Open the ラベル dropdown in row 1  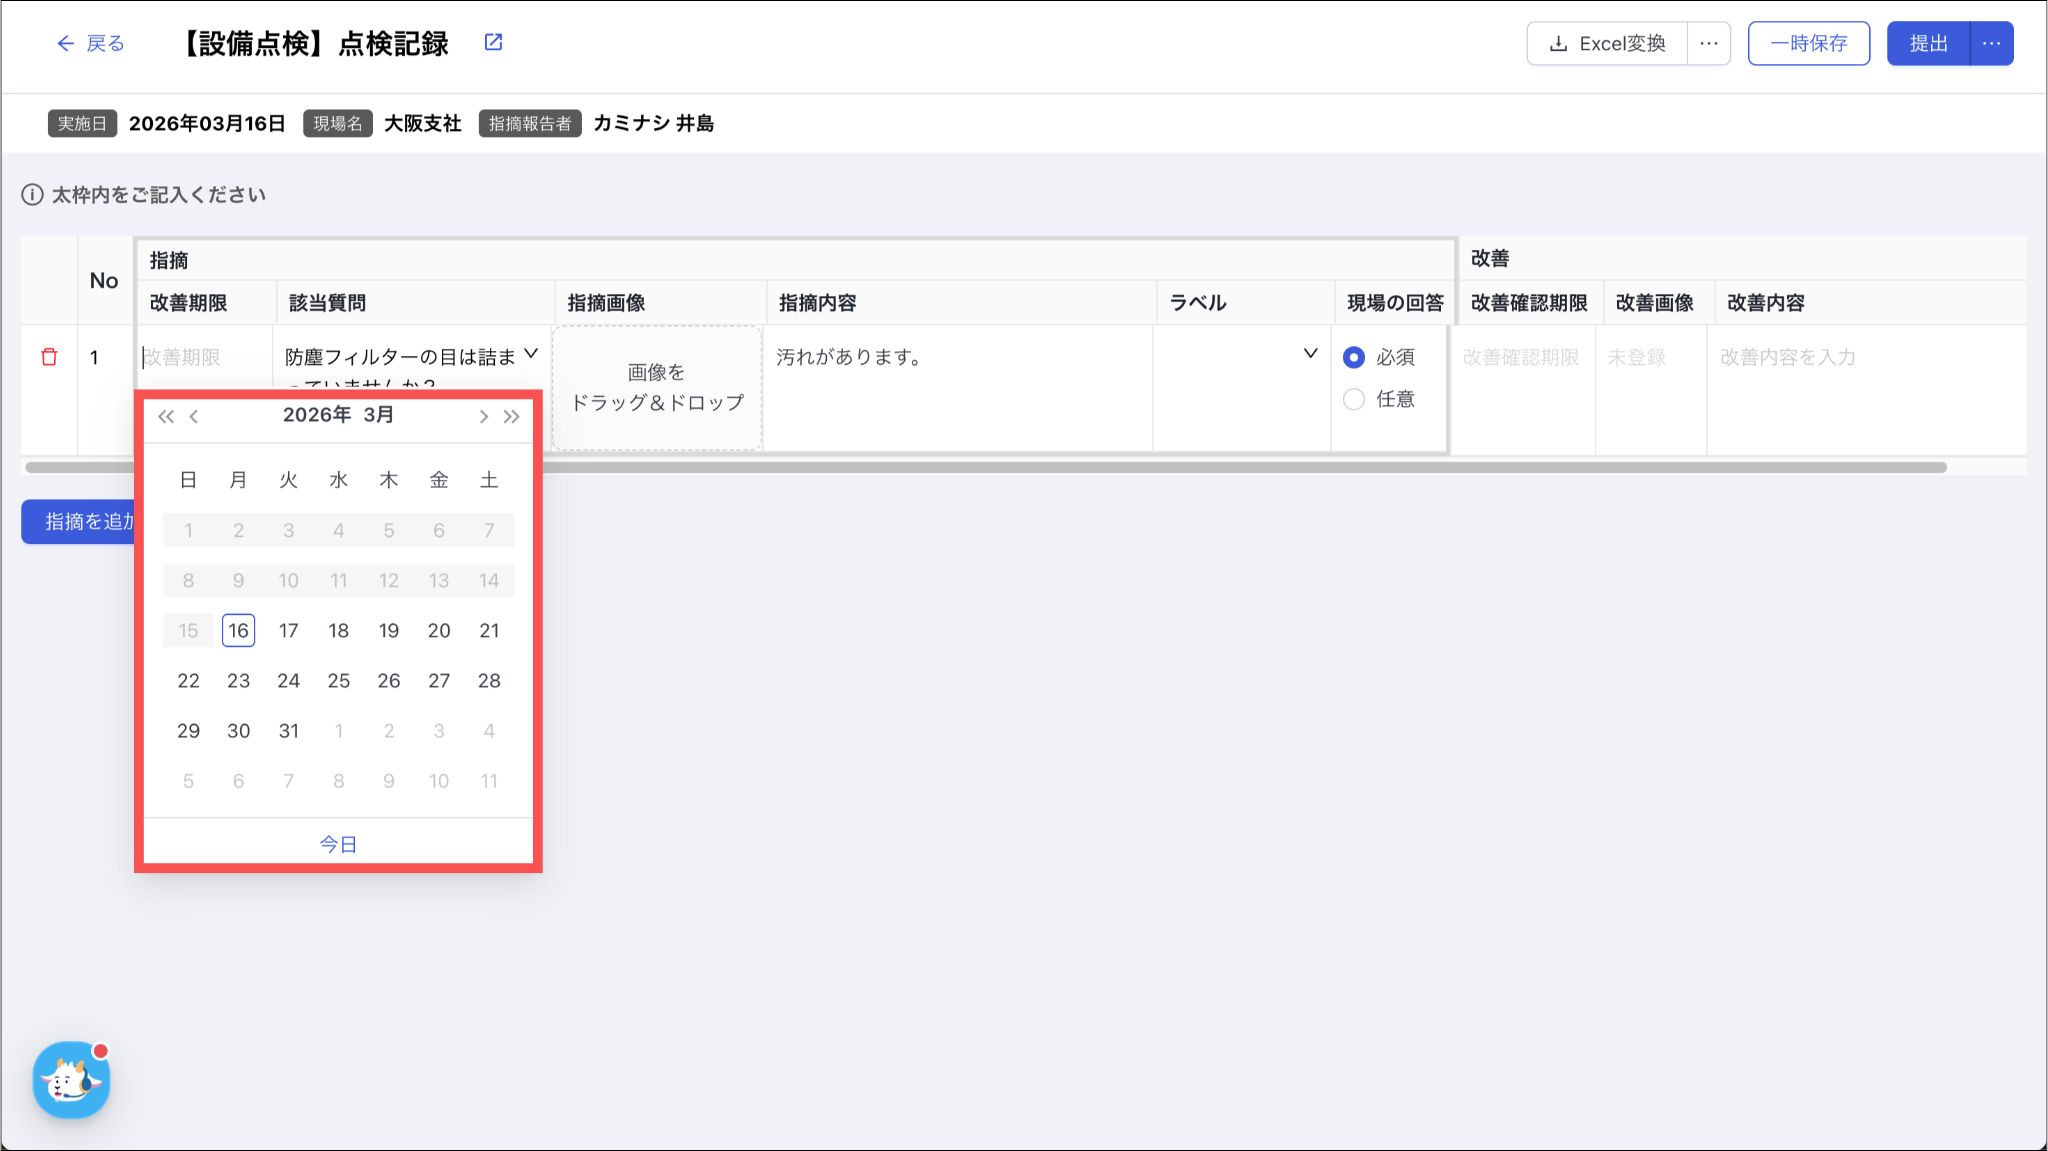(1310, 354)
